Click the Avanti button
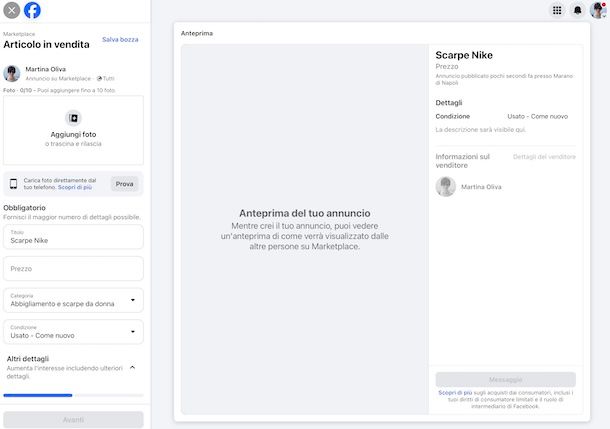This screenshot has height=429, width=610. [73, 420]
